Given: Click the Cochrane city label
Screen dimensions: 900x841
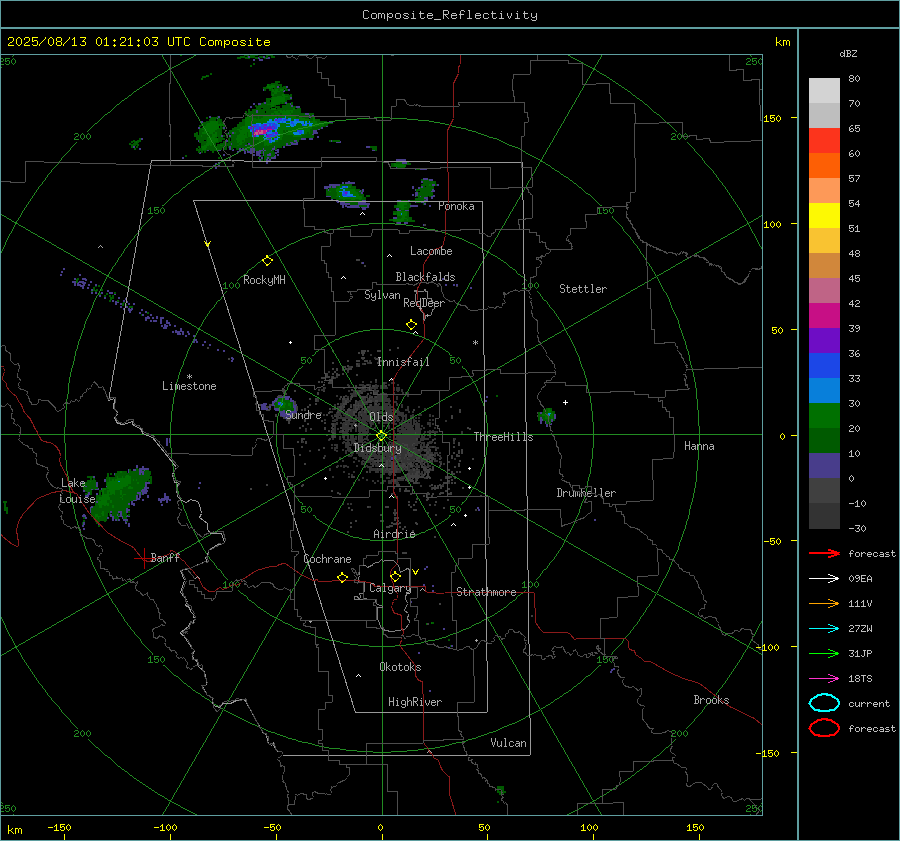Looking at the screenshot, I should 327,559.
